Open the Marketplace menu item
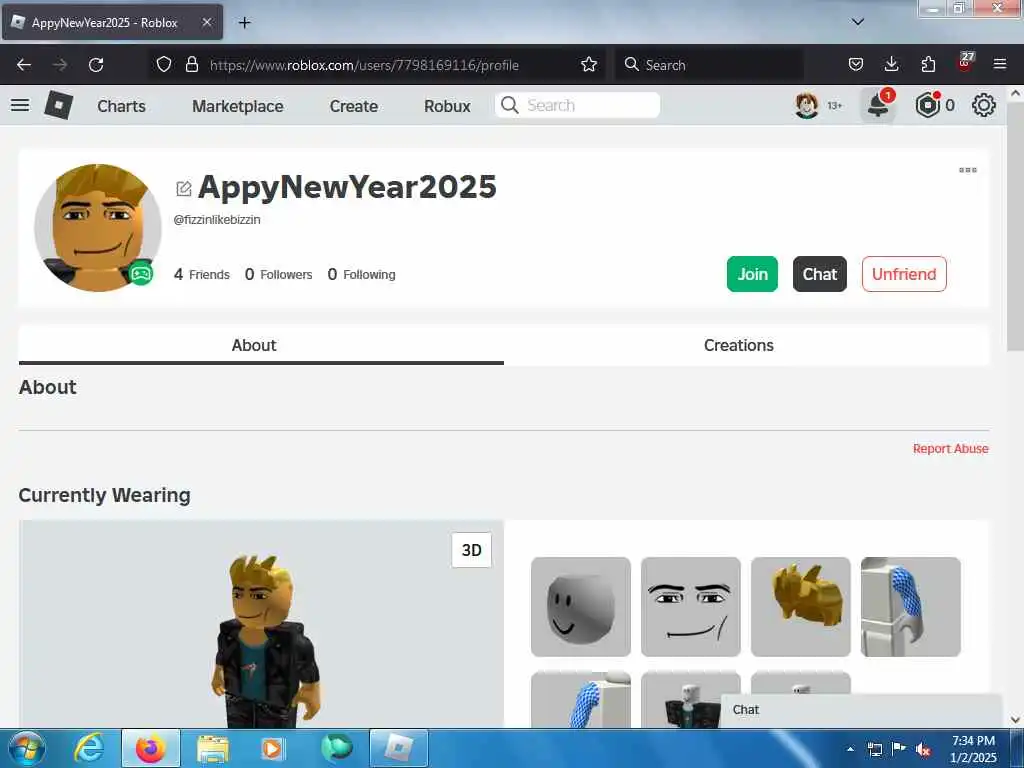The width and height of the screenshot is (1024, 768). (x=238, y=106)
